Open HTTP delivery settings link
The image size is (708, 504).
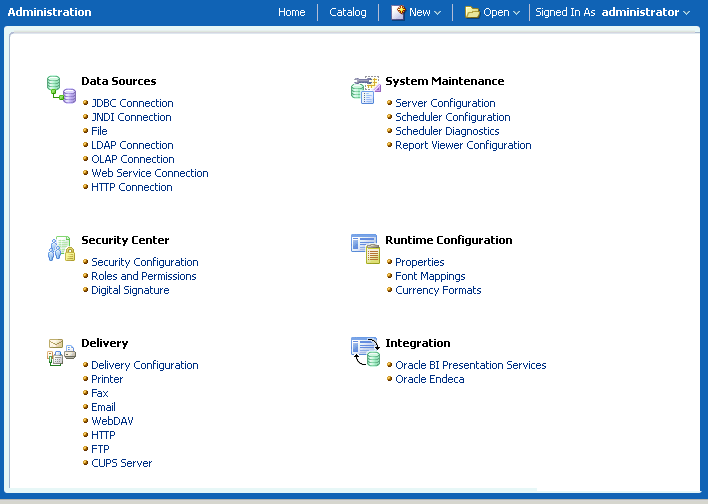(x=103, y=435)
